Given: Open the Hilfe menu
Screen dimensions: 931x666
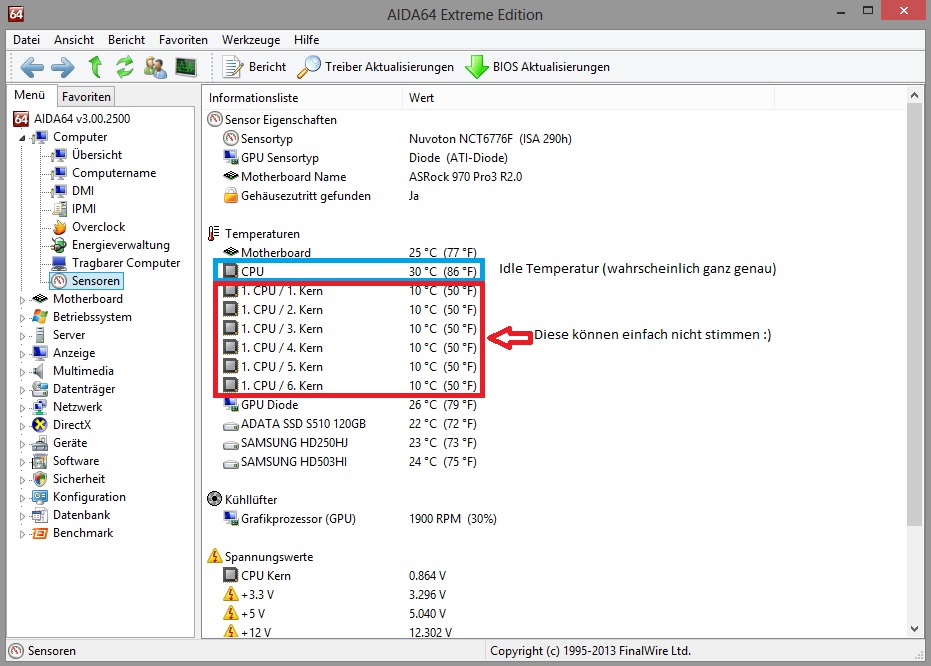Looking at the screenshot, I should click(x=306, y=40).
